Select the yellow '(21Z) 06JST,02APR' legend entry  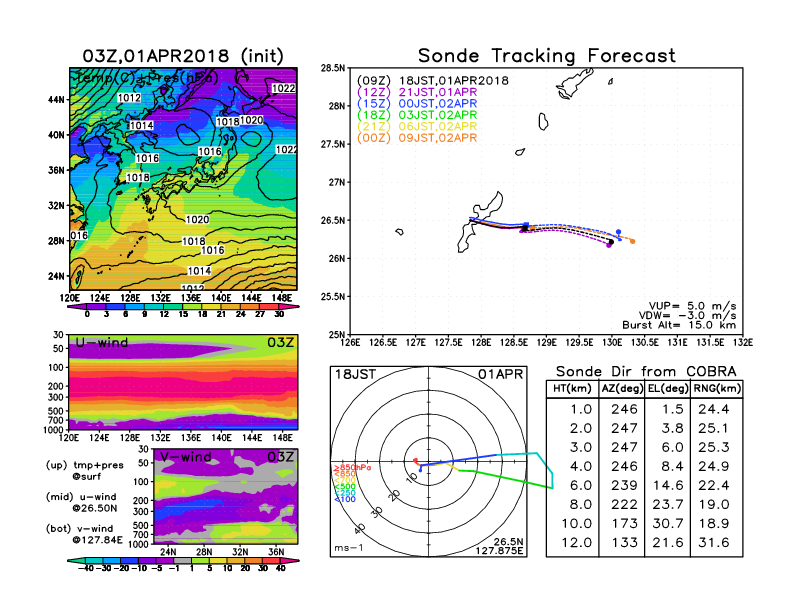[x=417, y=127]
